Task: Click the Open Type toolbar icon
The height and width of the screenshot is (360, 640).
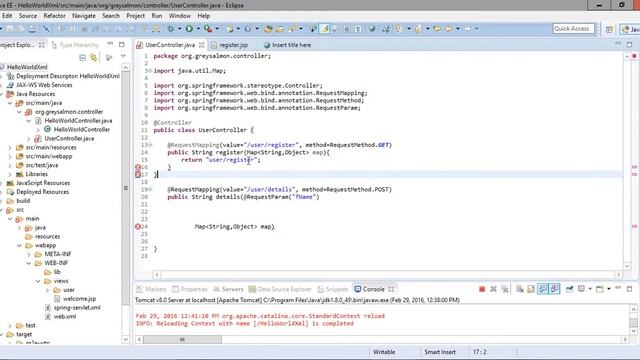Action: (268, 29)
